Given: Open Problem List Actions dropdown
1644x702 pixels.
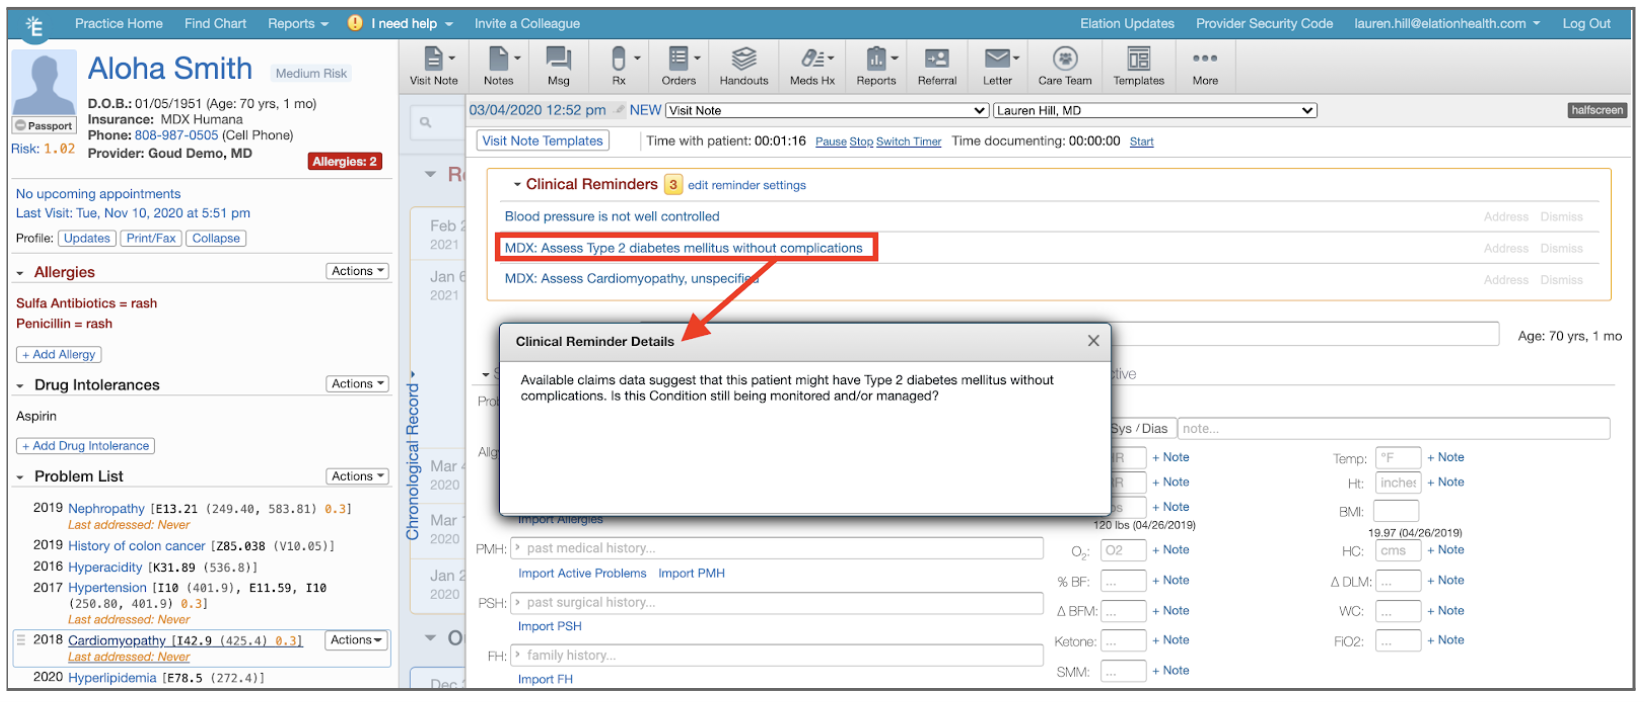Looking at the screenshot, I should coord(357,477).
